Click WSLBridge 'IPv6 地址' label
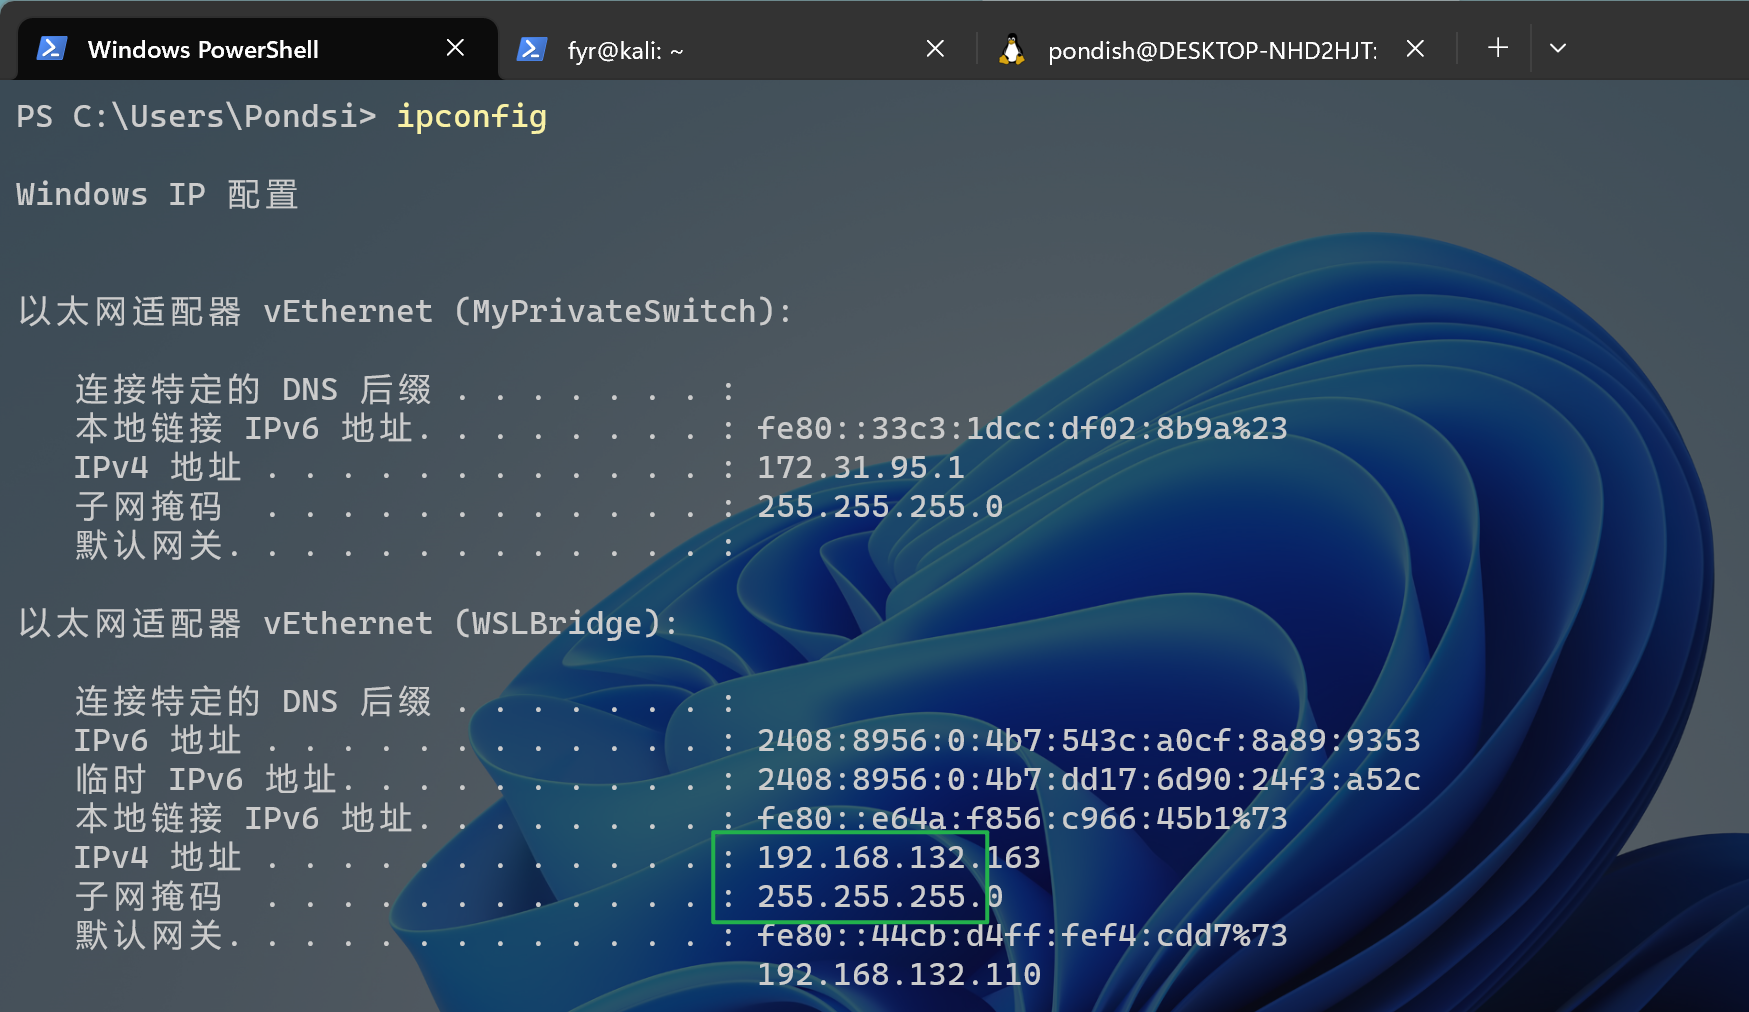 tap(158, 741)
